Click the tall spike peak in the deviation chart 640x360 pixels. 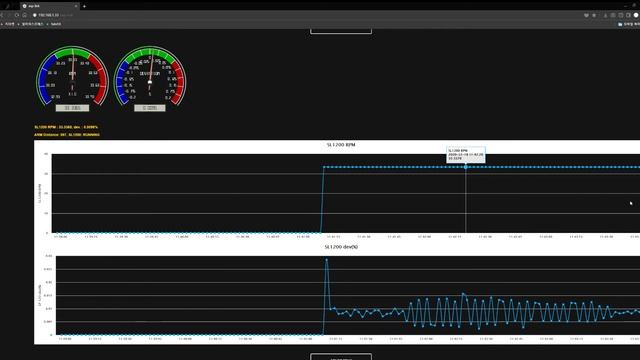pyautogui.click(x=326, y=260)
